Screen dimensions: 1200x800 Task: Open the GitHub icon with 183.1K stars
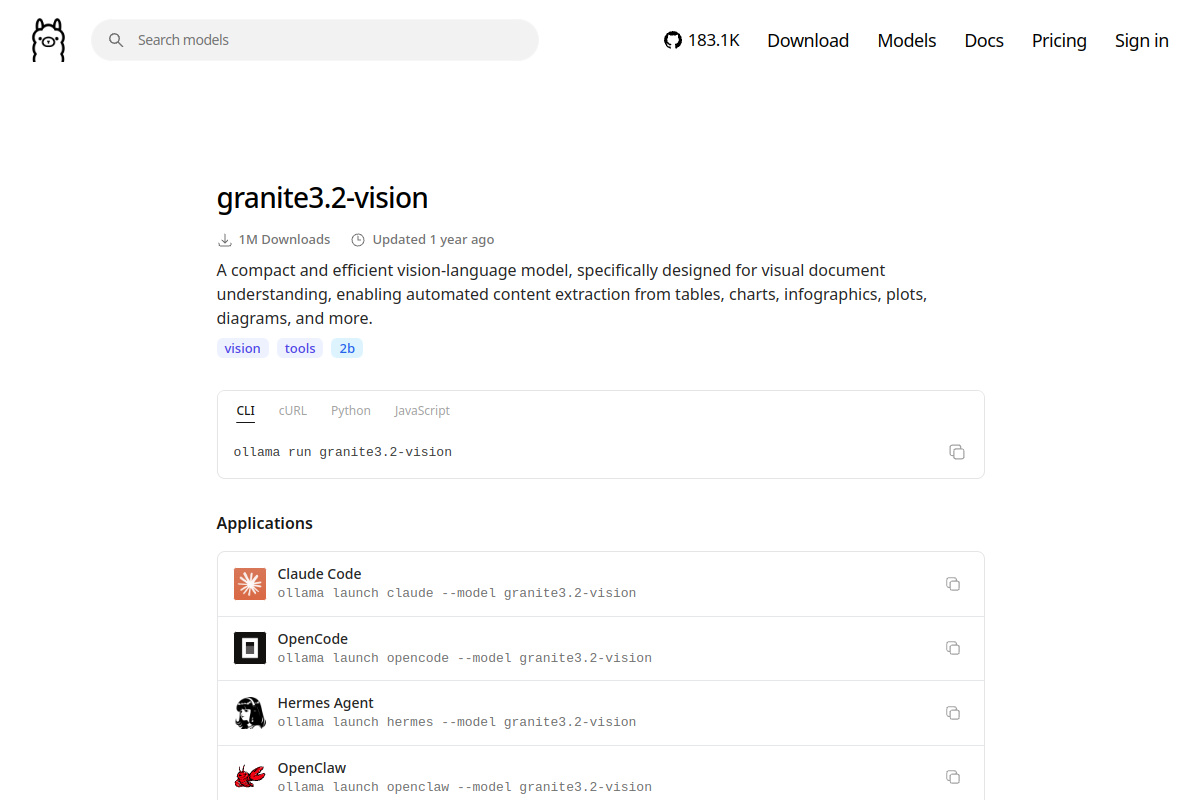(702, 40)
